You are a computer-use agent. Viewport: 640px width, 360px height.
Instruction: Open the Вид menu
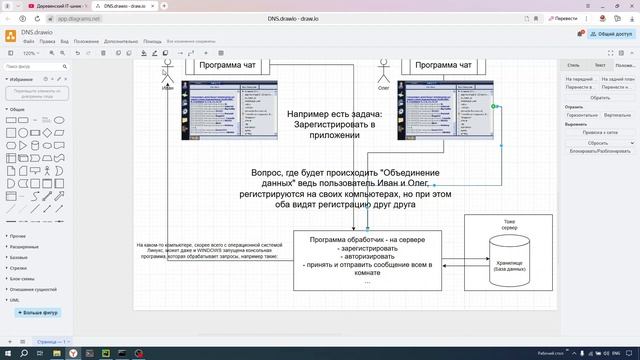[x=64, y=41]
